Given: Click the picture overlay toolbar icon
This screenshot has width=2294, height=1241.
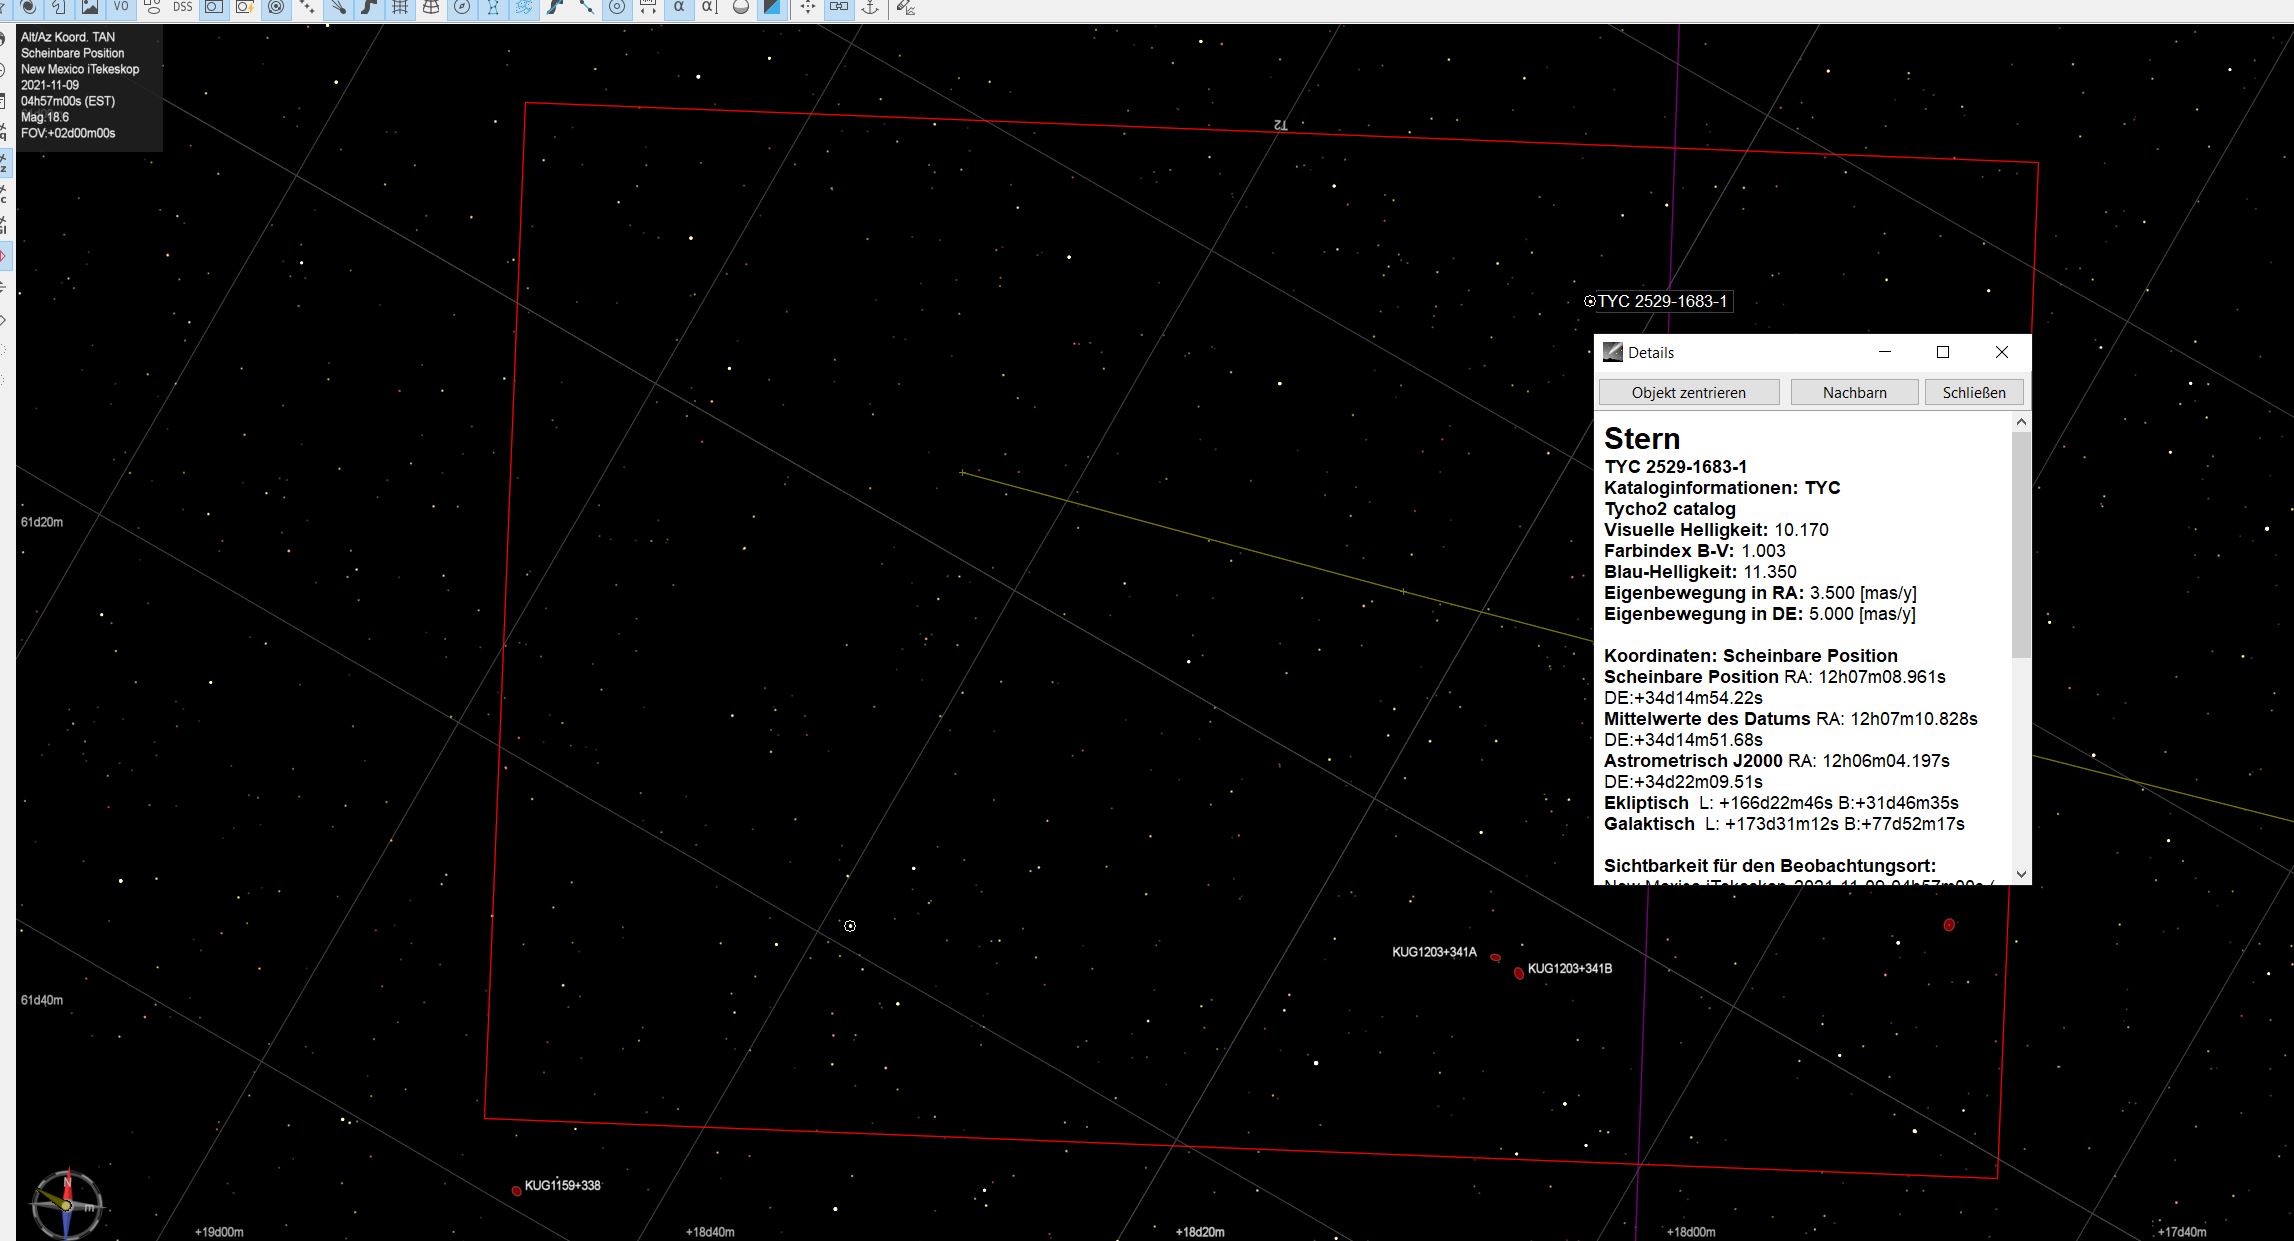Looking at the screenshot, I should [x=90, y=7].
